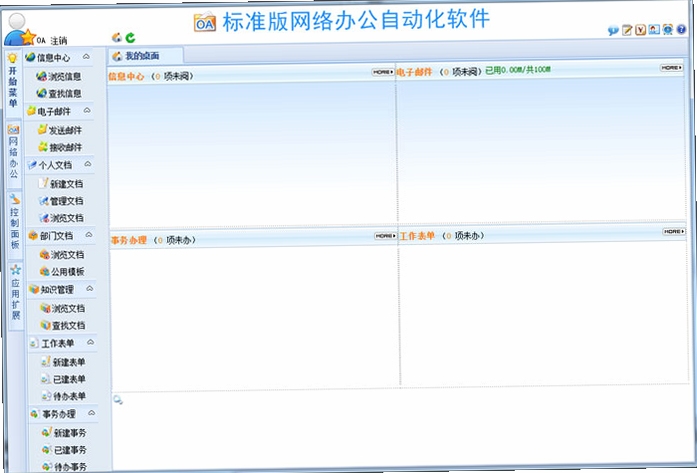Open the chat bubble message icon

coord(613,31)
